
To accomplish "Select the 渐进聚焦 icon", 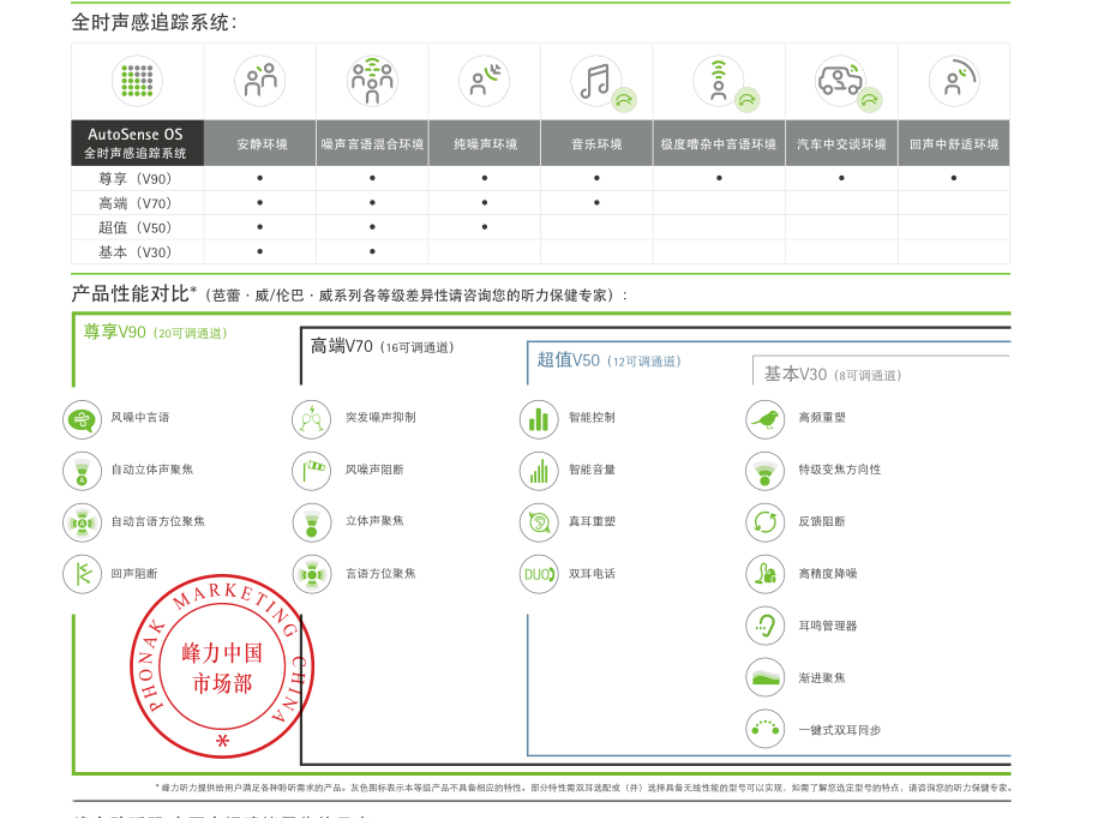I will (765, 677).
